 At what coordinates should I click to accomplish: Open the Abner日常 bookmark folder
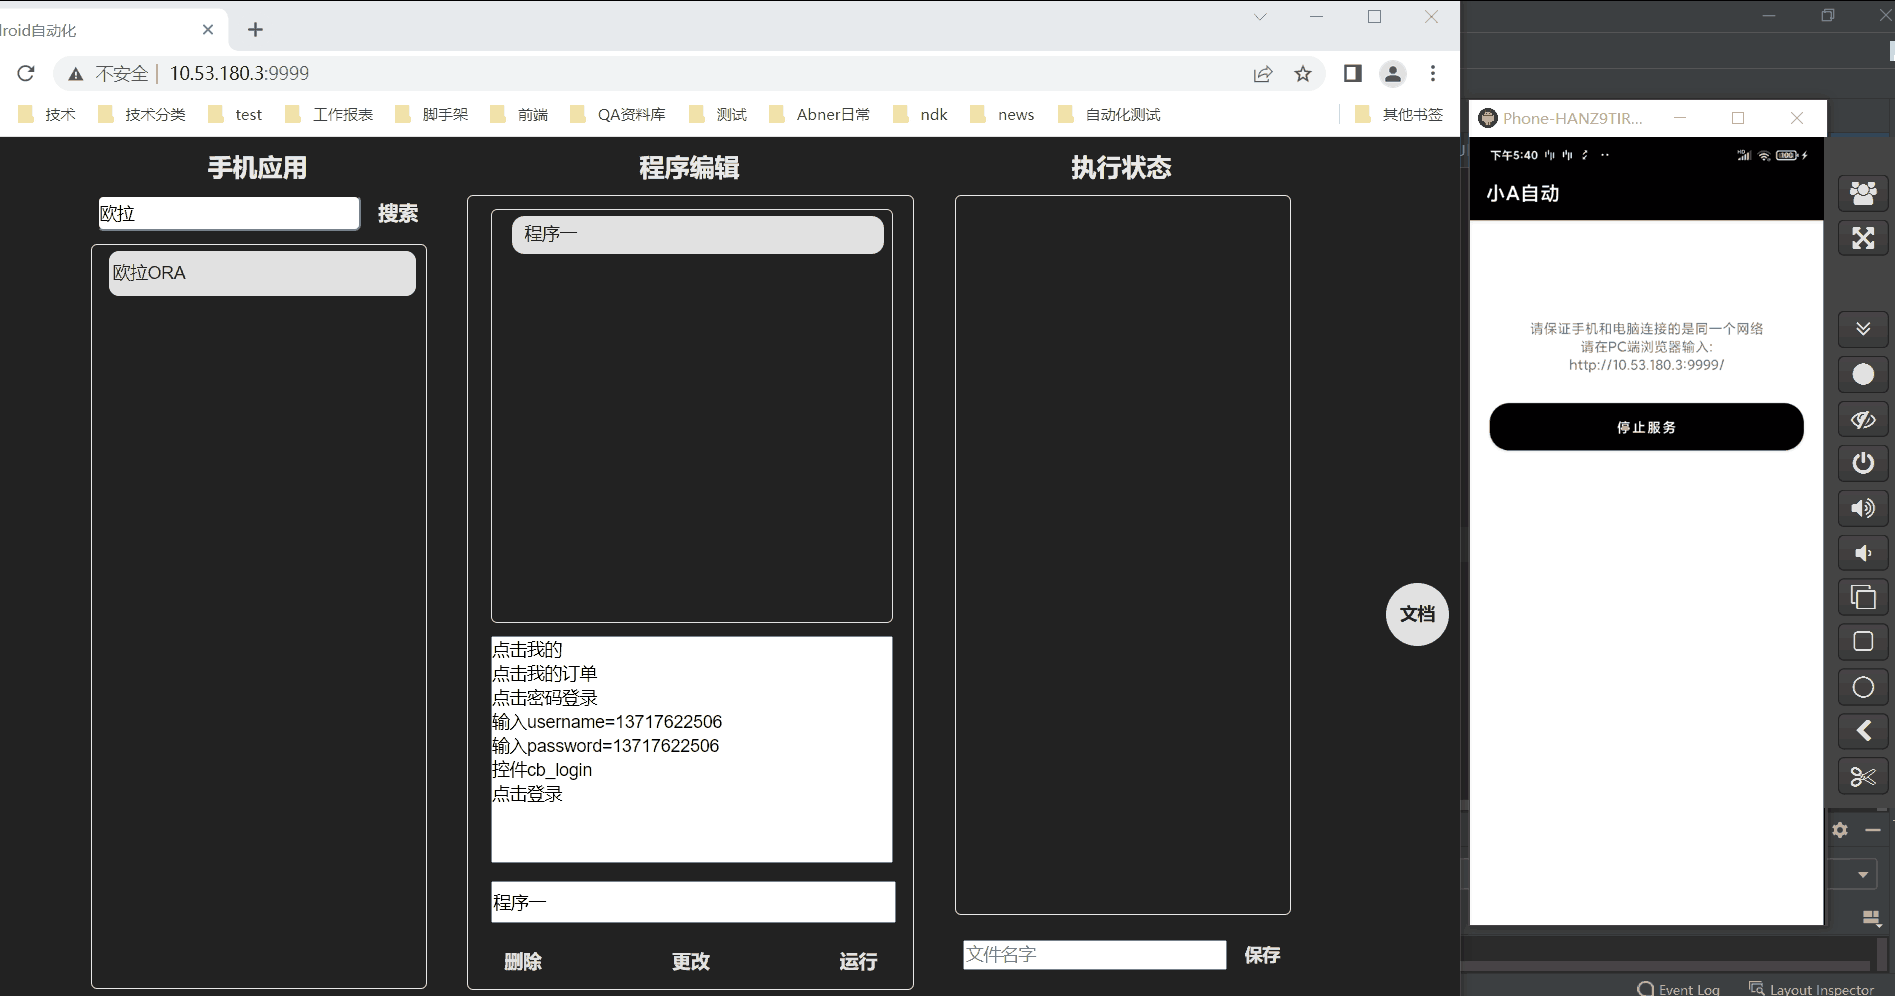(x=820, y=115)
